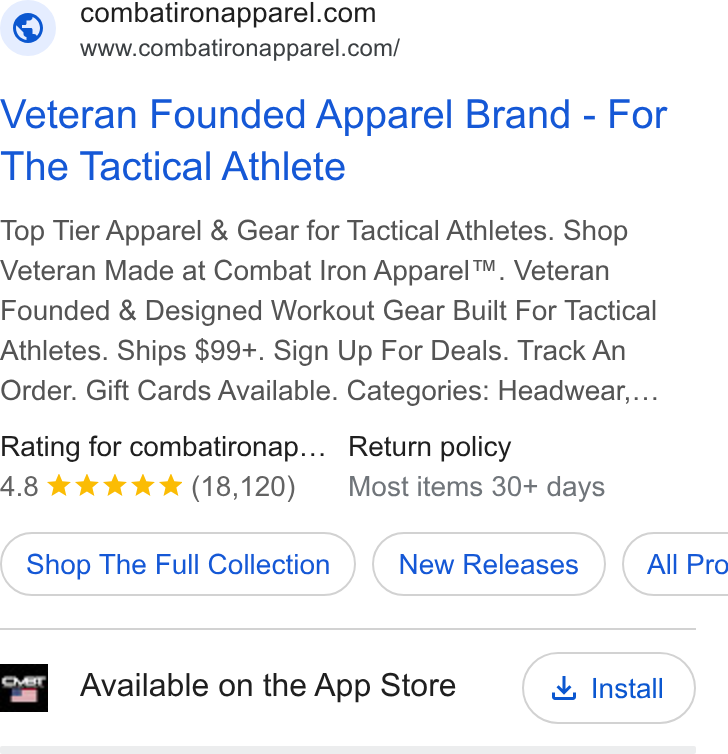Viewport: 728px width, 754px height.
Task: Click the combatironapparel.com site name
Action: click(x=228, y=13)
